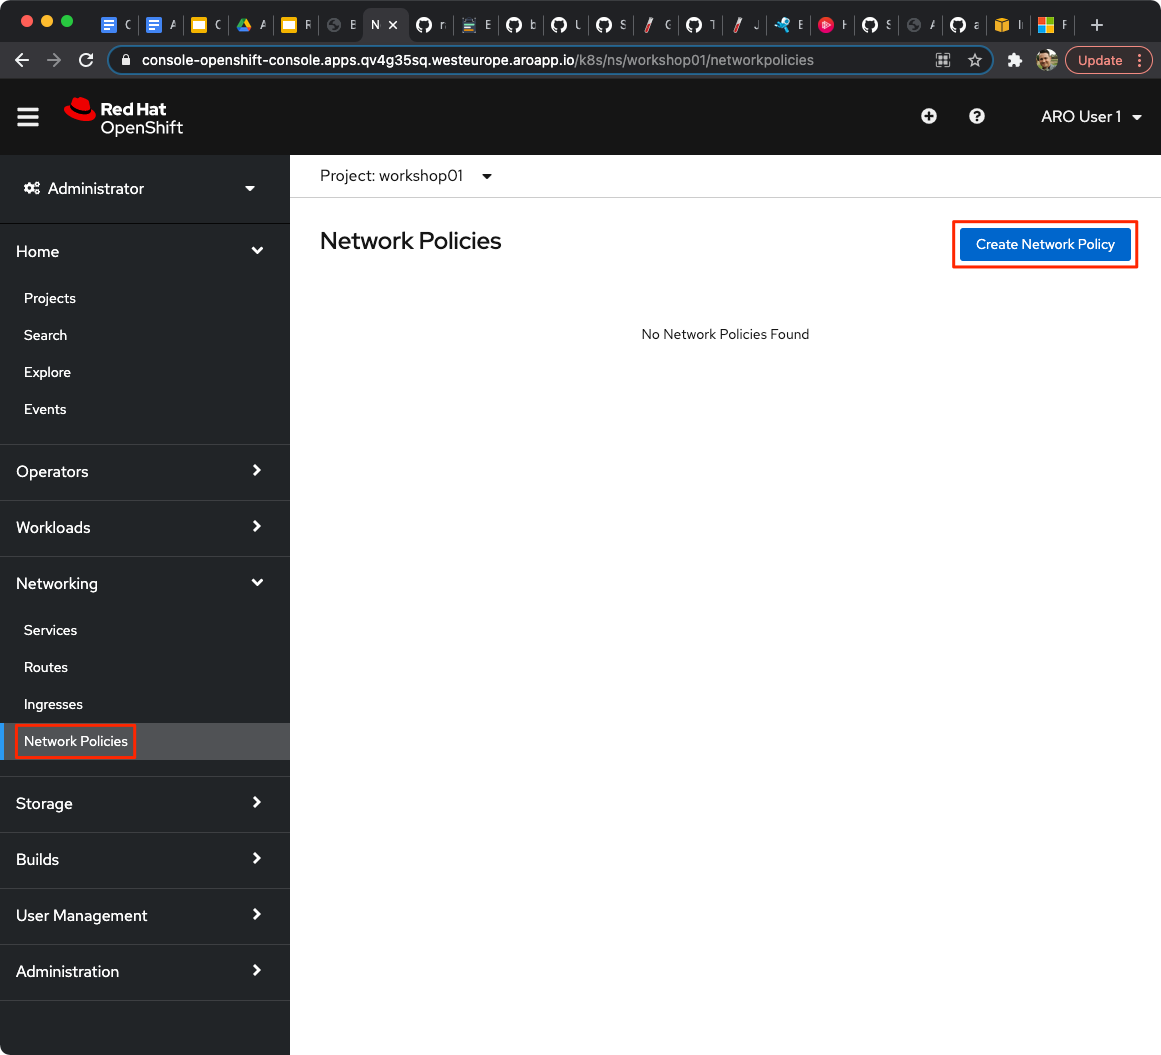Open the browser extensions puzzle icon
1161x1055 pixels.
(x=1014, y=60)
